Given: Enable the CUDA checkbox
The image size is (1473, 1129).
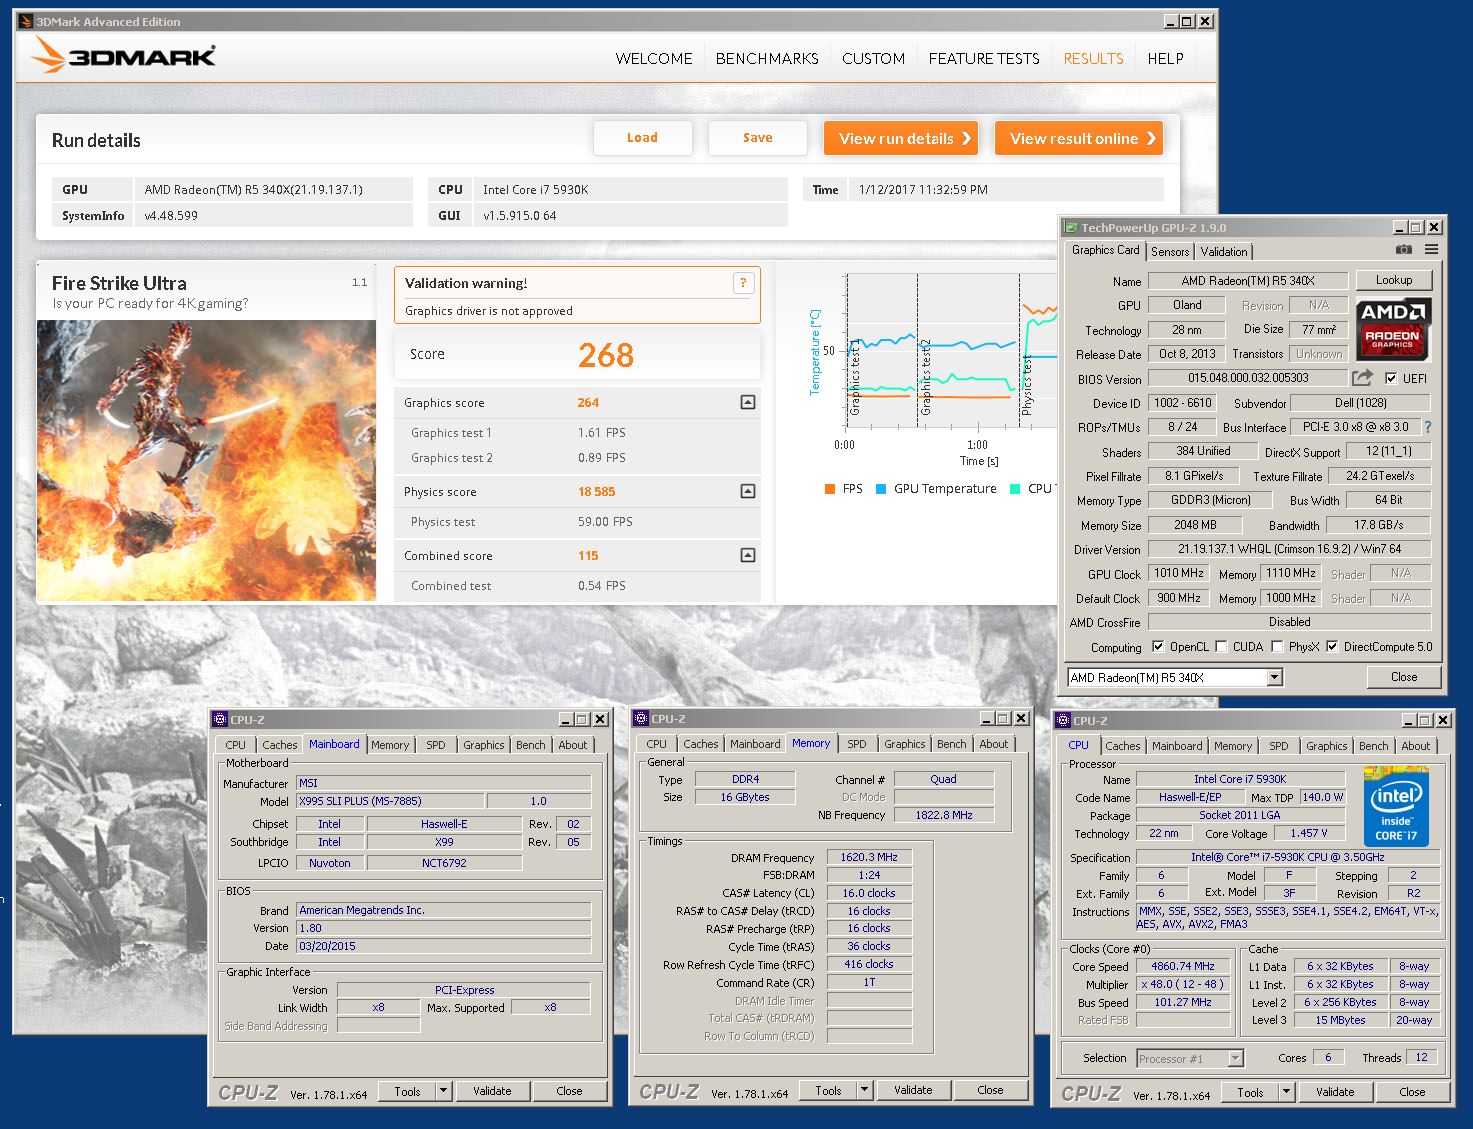Looking at the screenshot, I should tap(1221, 646).
